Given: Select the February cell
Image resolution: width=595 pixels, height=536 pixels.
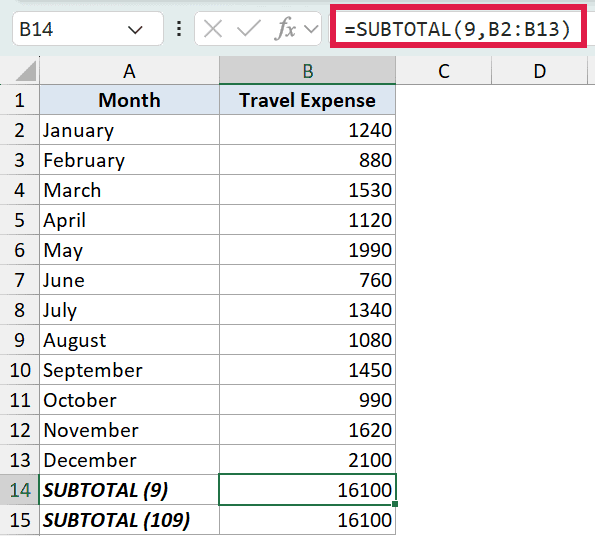Looking at the screenshot, I should [129, 160].
